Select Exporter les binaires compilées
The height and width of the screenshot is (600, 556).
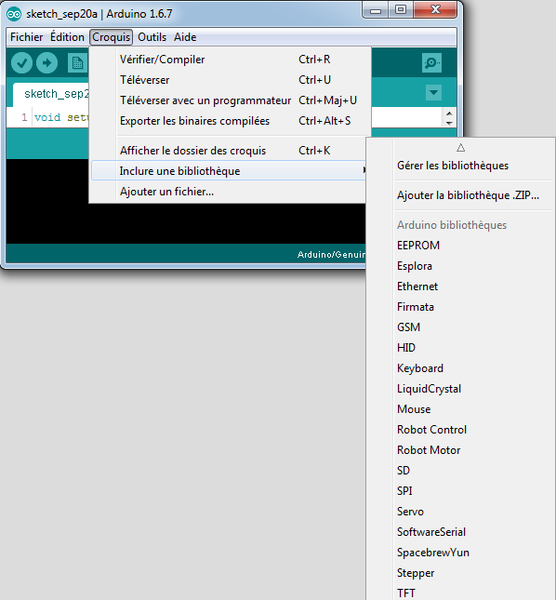coord(230,121)
